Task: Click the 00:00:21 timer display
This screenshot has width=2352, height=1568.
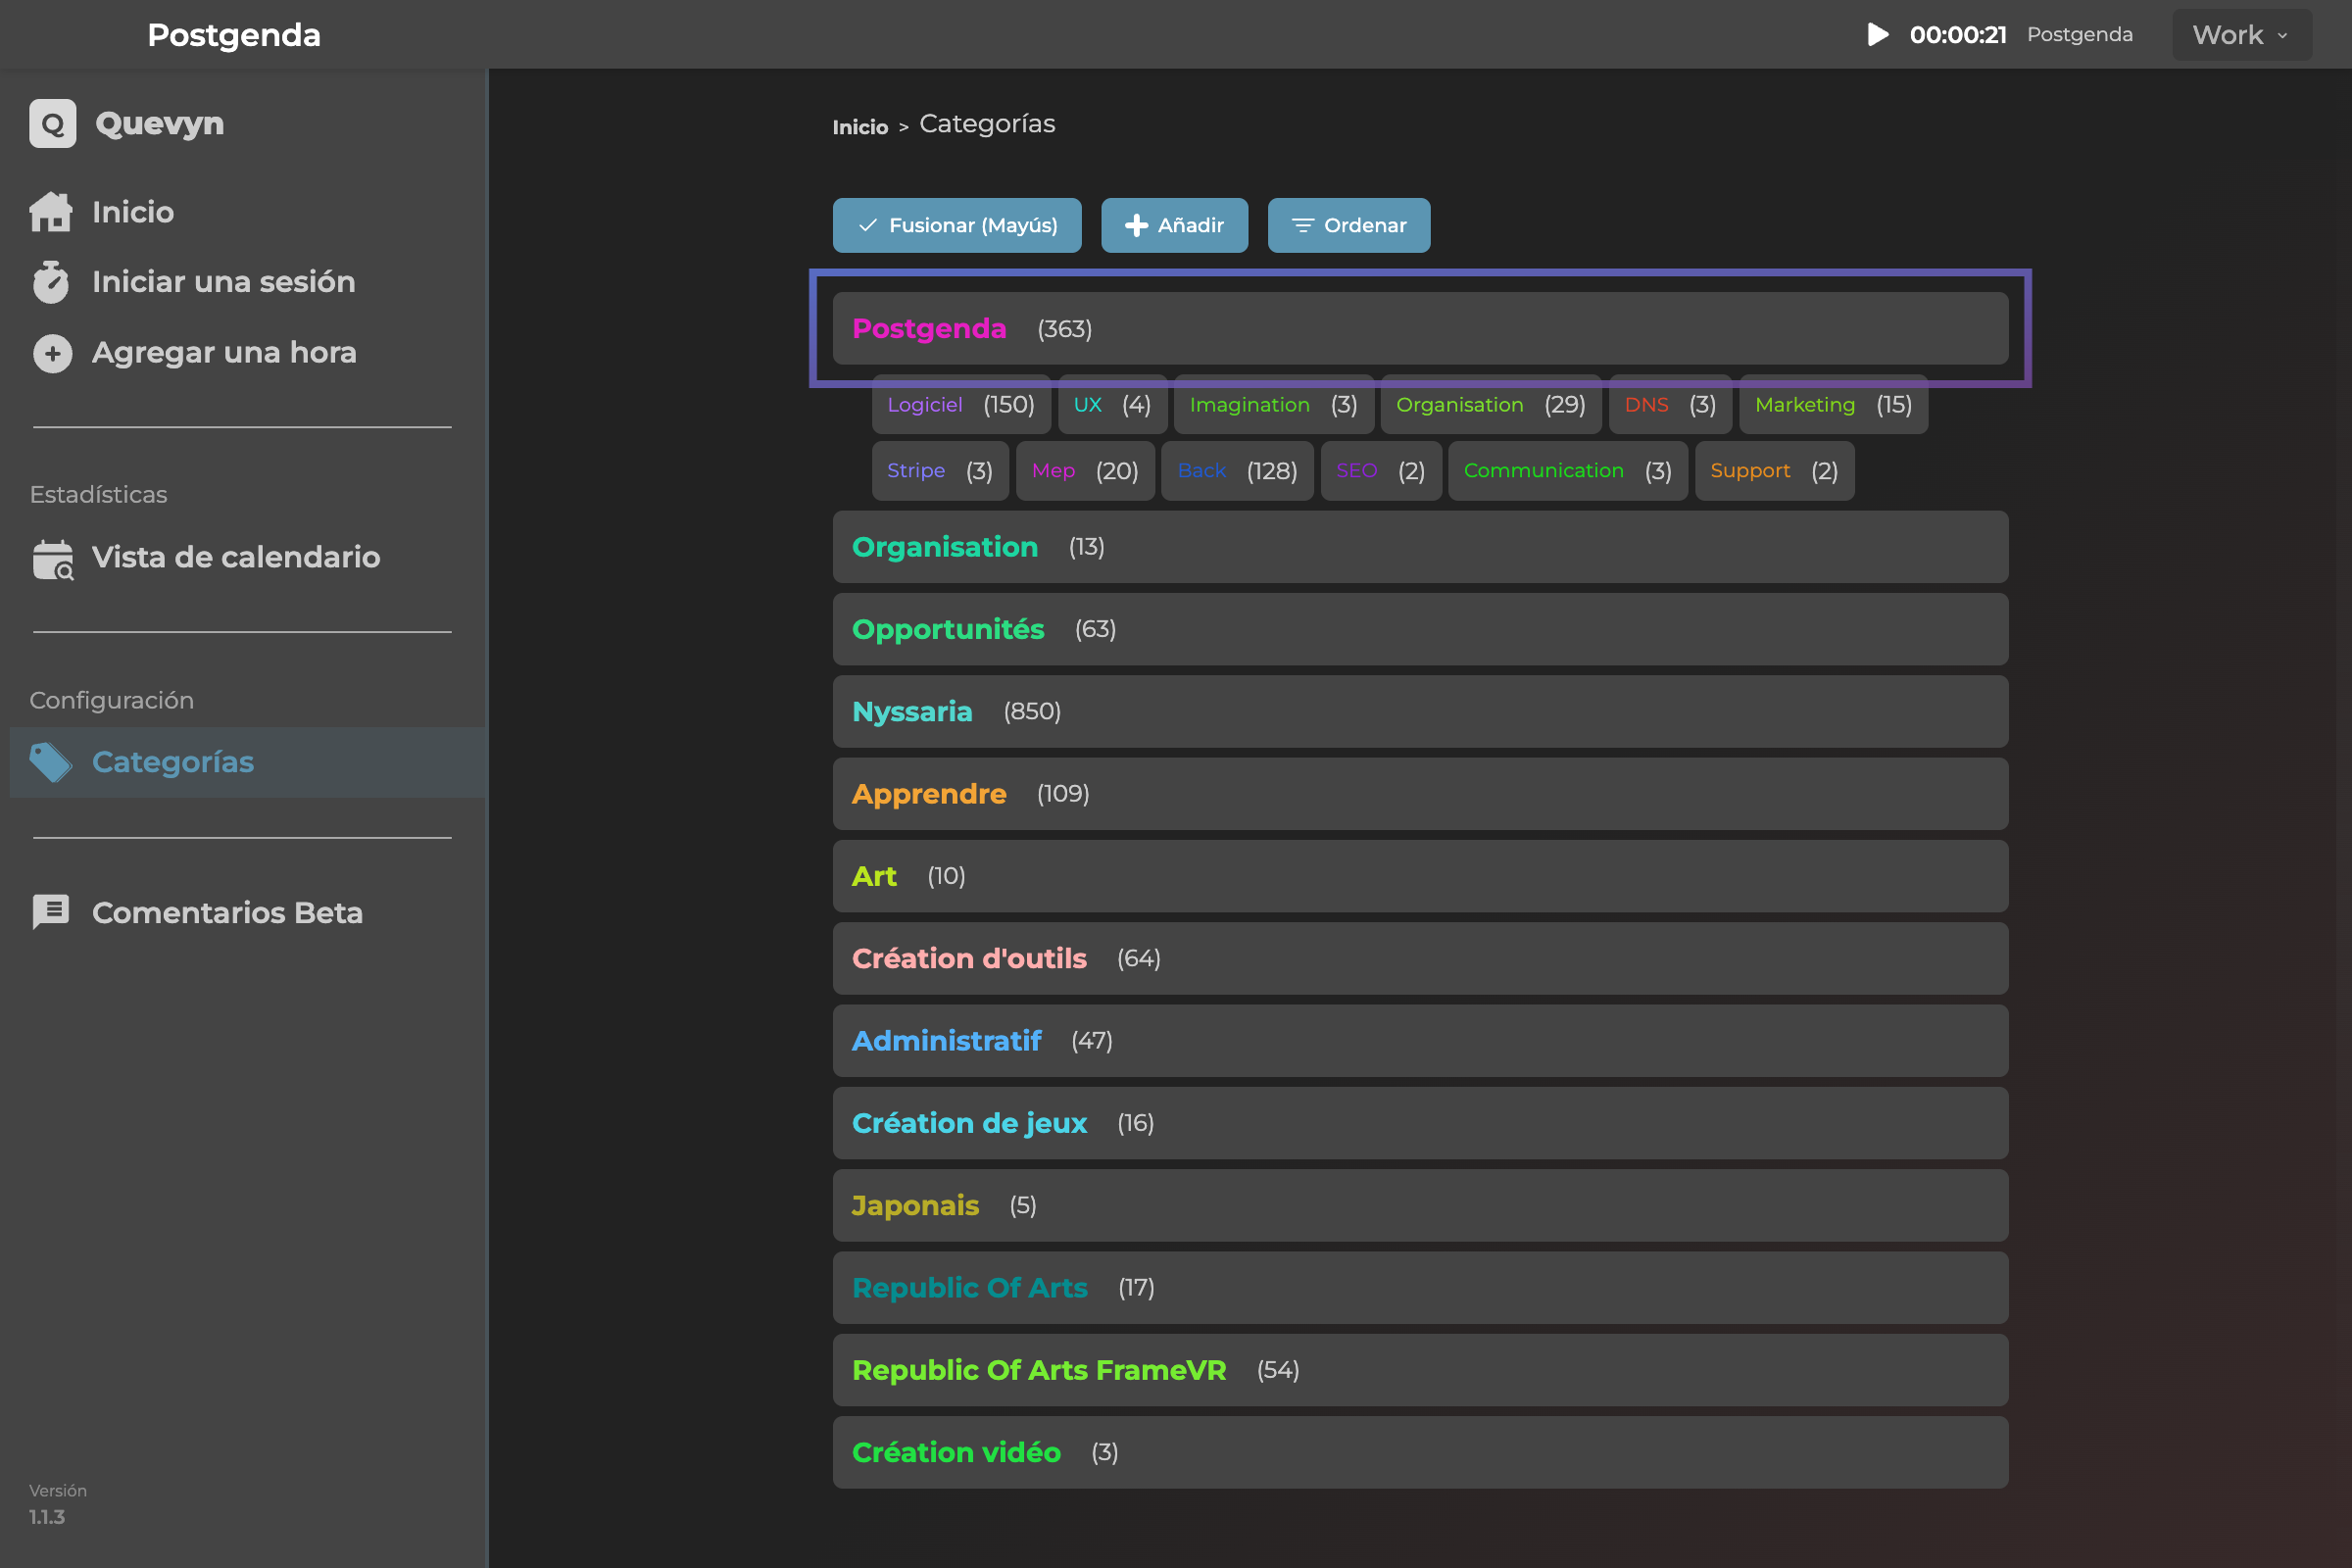Action: pos(1958,35)
